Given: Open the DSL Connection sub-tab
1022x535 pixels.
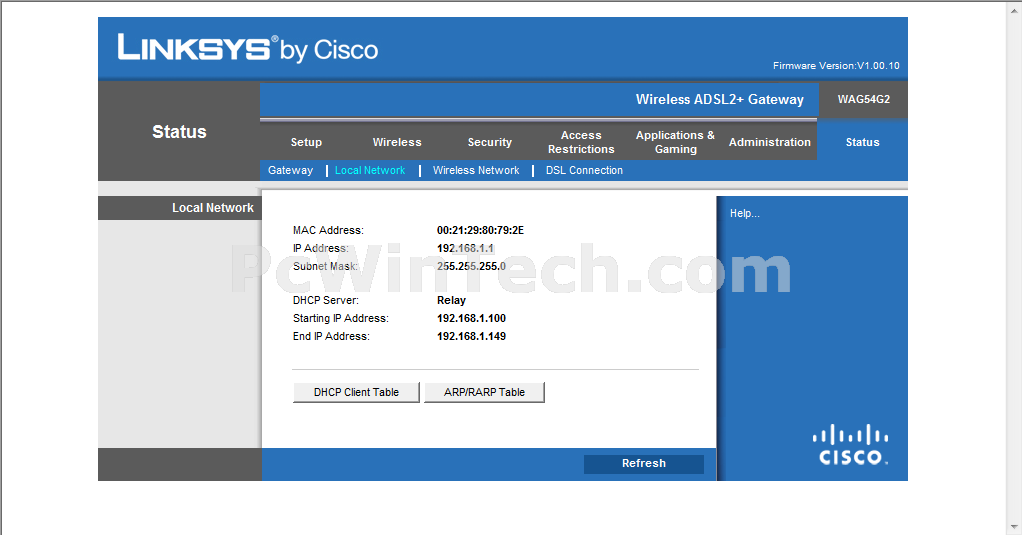Looking at the screenshot, I should pyautogui.click(x=584, y=170).
